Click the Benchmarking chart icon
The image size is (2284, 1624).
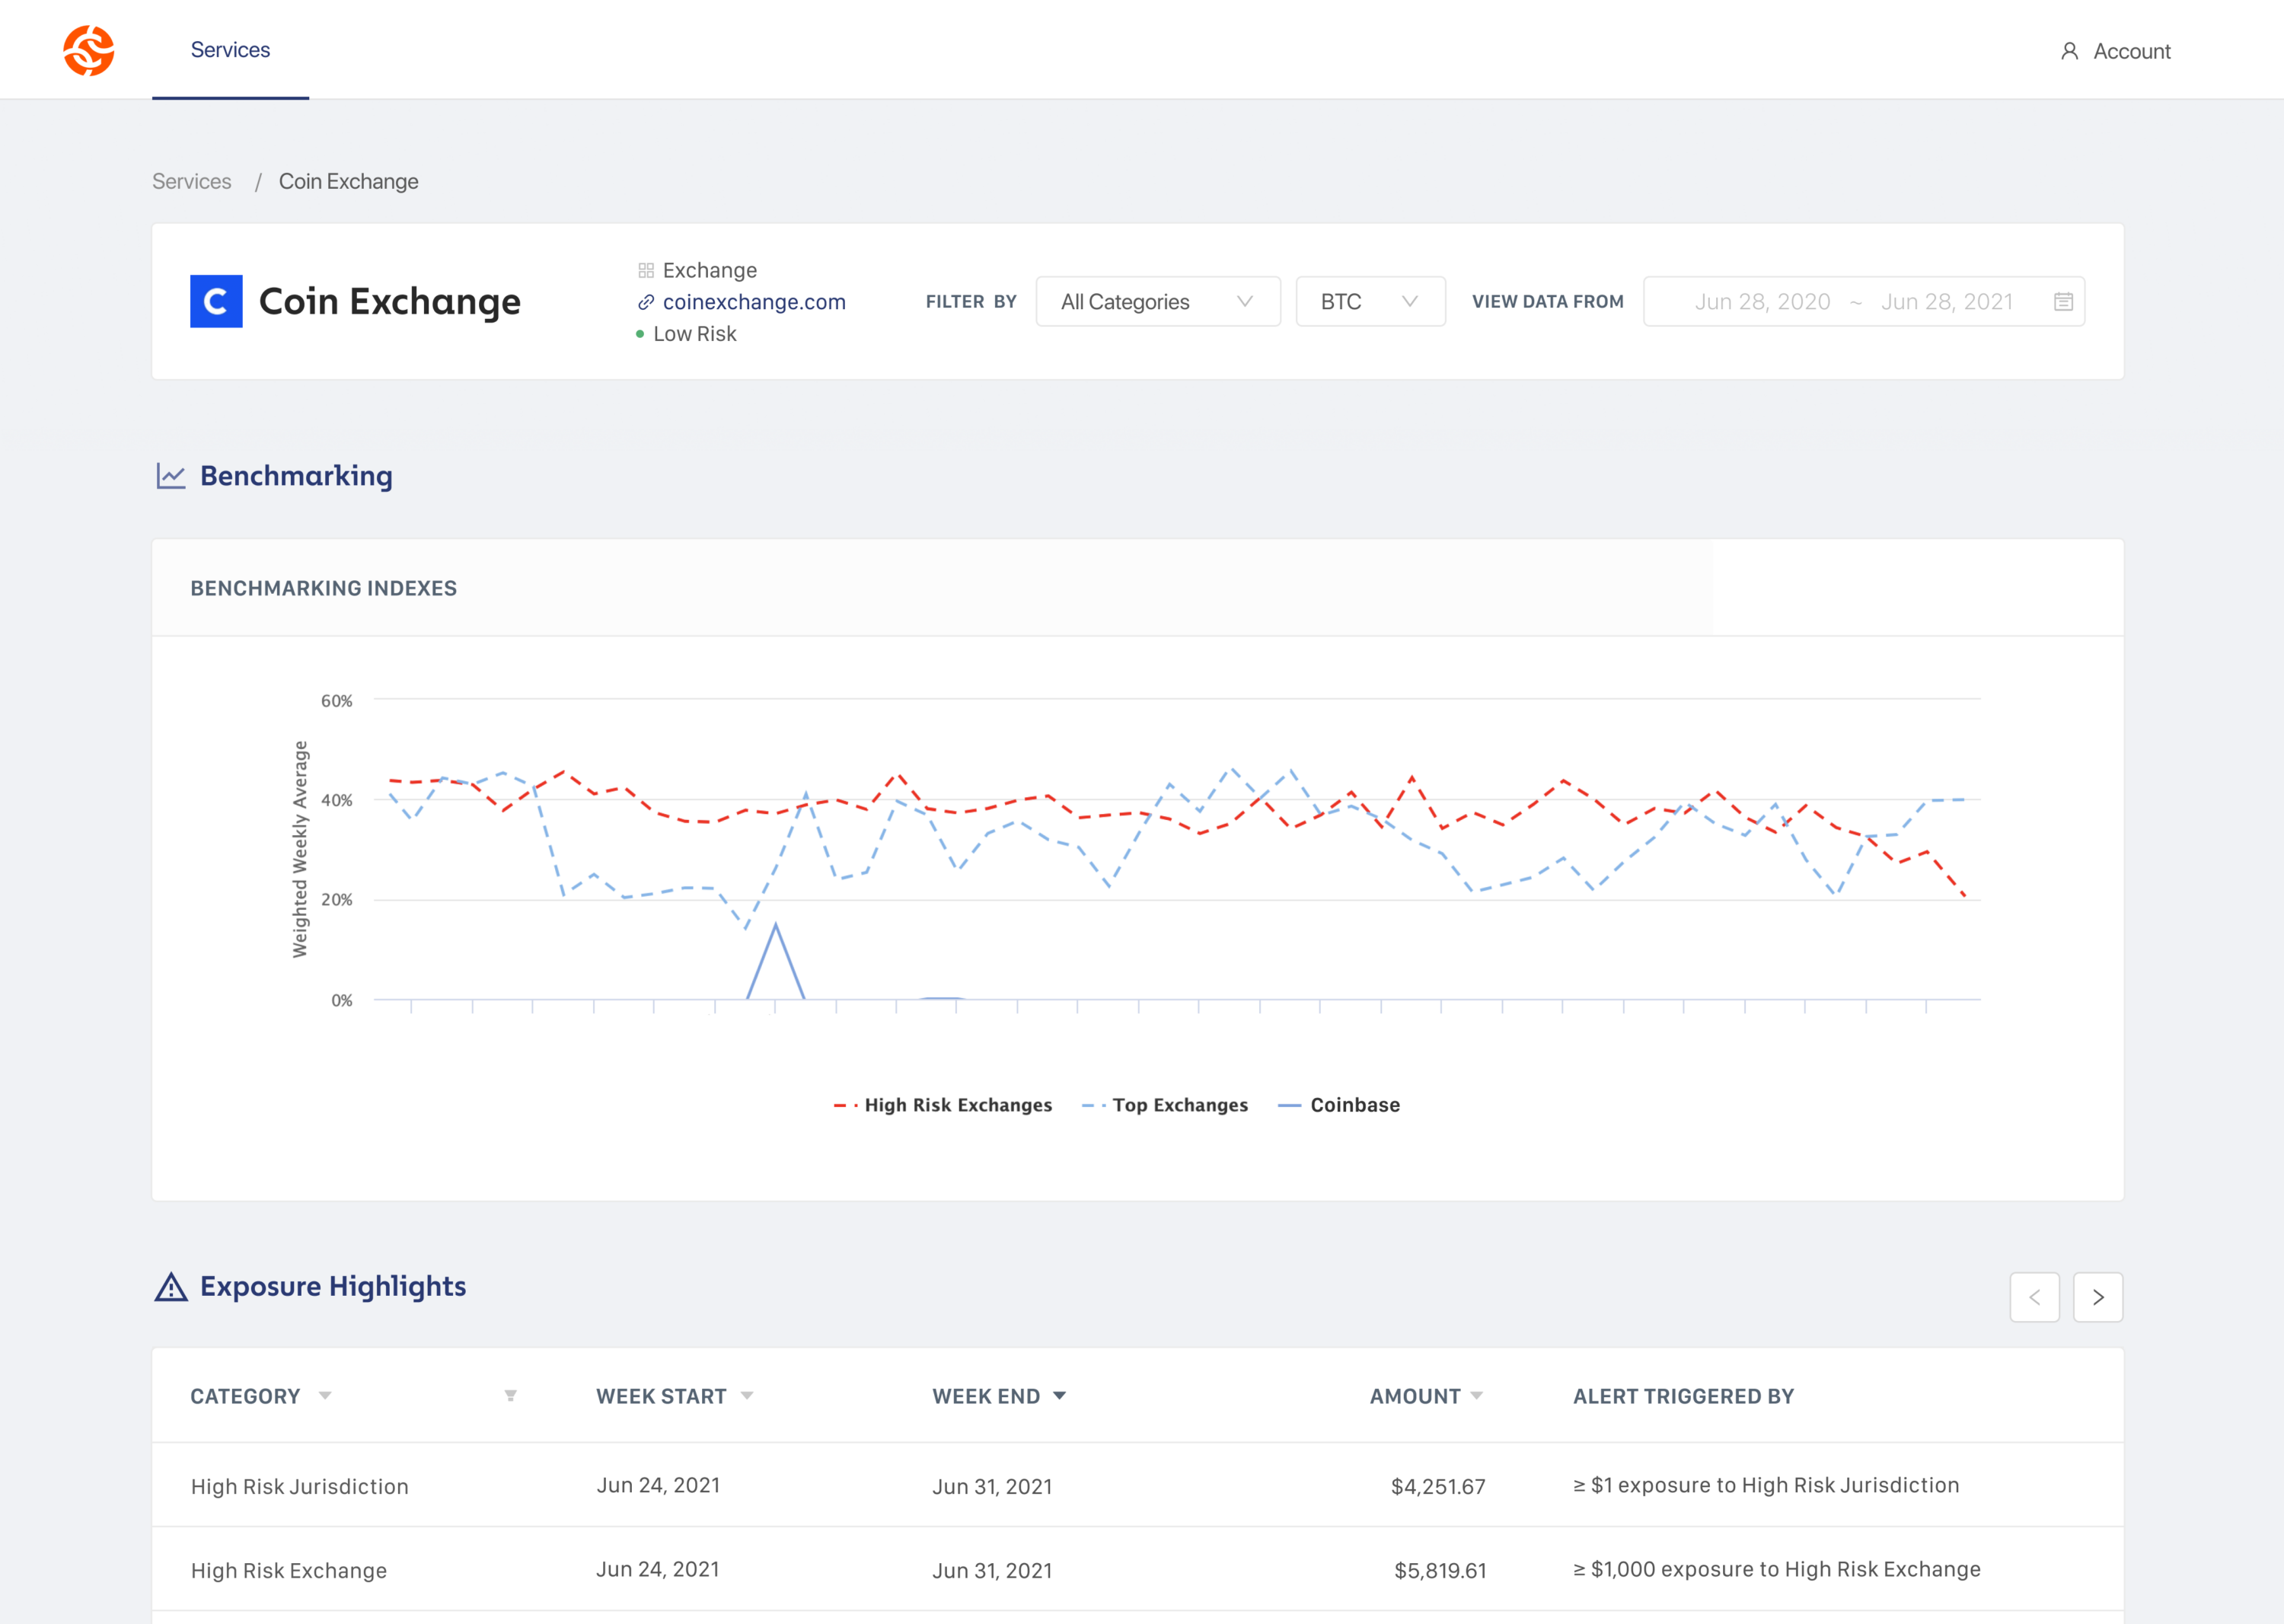click(171, 476)
